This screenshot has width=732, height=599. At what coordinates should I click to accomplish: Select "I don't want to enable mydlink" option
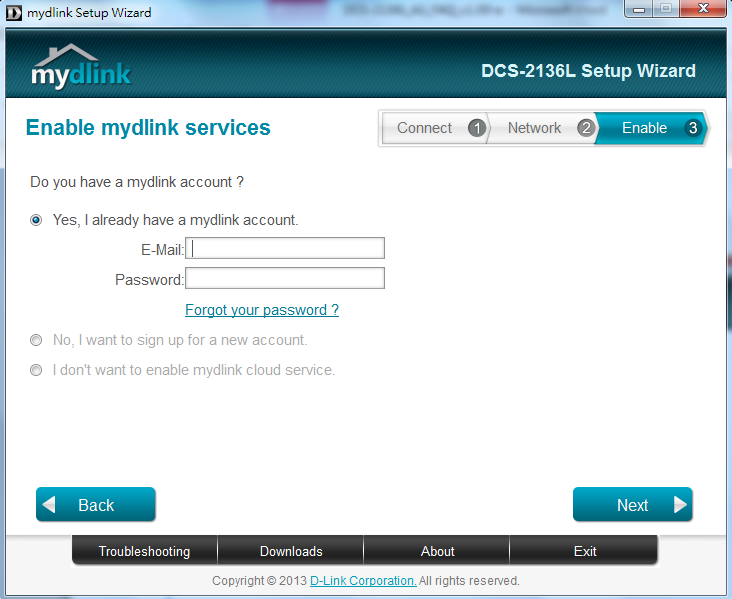tap(37, 370)
